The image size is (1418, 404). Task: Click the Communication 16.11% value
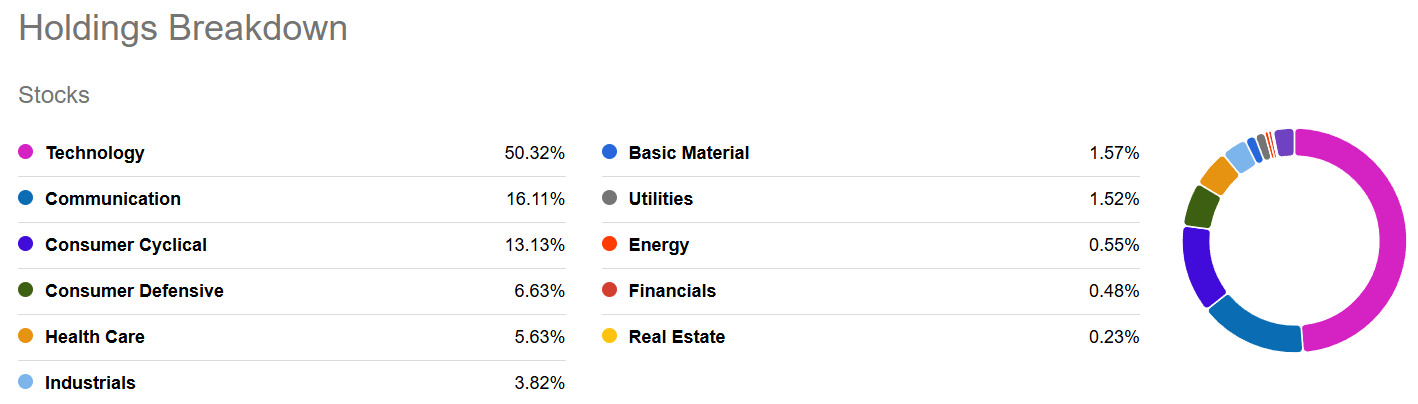tap(535, 199)
